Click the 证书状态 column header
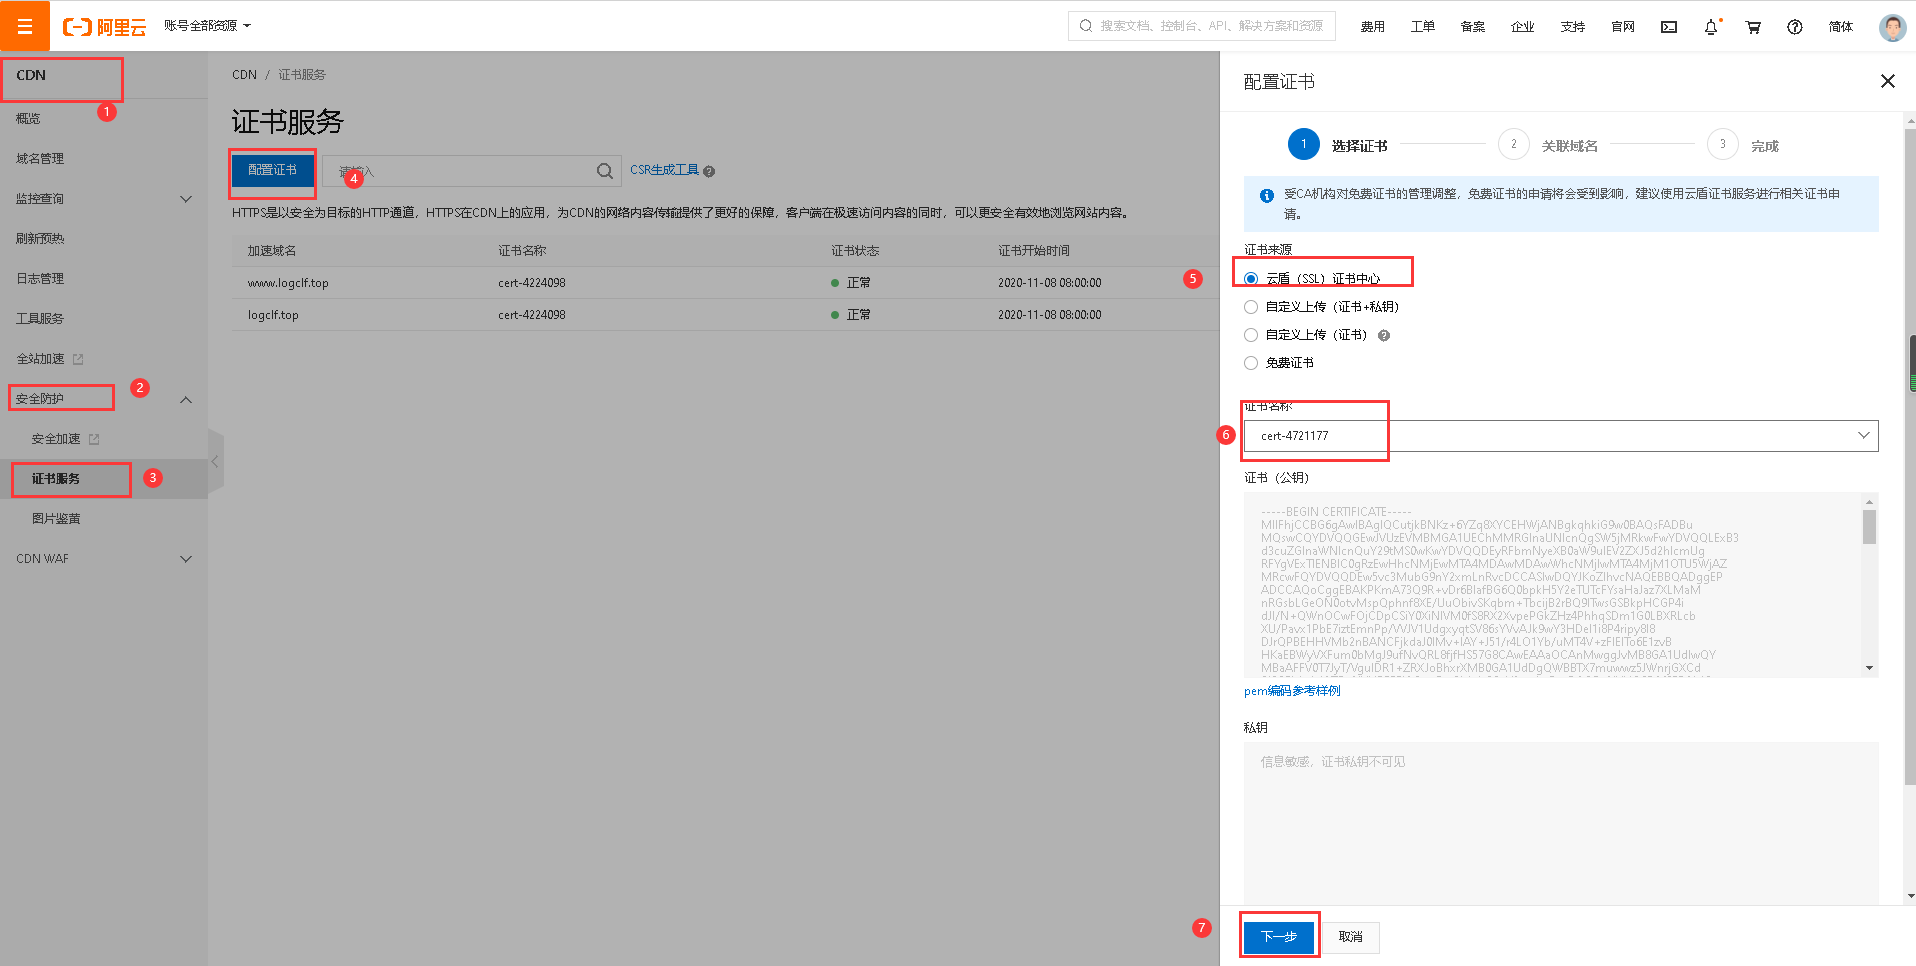Image resolution: width=1916 pixels, height=966 pixels. tap(855, 251)
